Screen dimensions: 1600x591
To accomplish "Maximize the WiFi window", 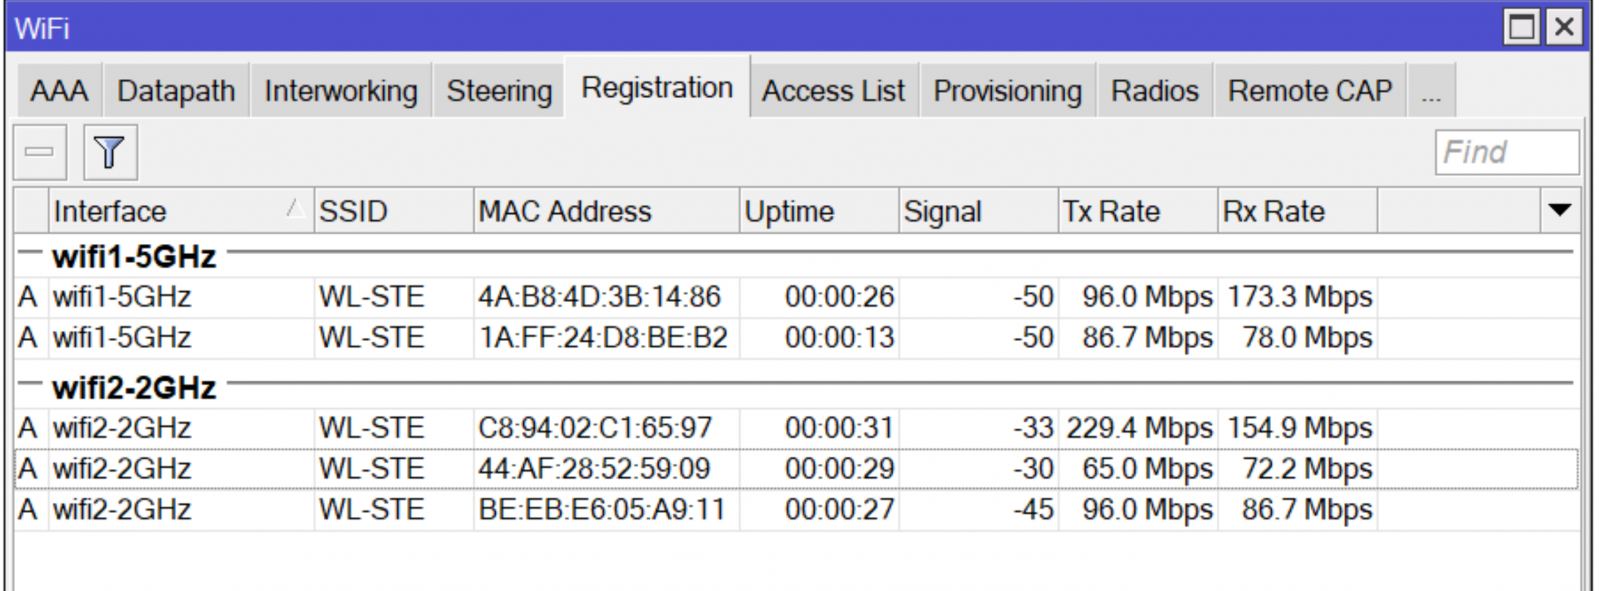I will 1522,27.
